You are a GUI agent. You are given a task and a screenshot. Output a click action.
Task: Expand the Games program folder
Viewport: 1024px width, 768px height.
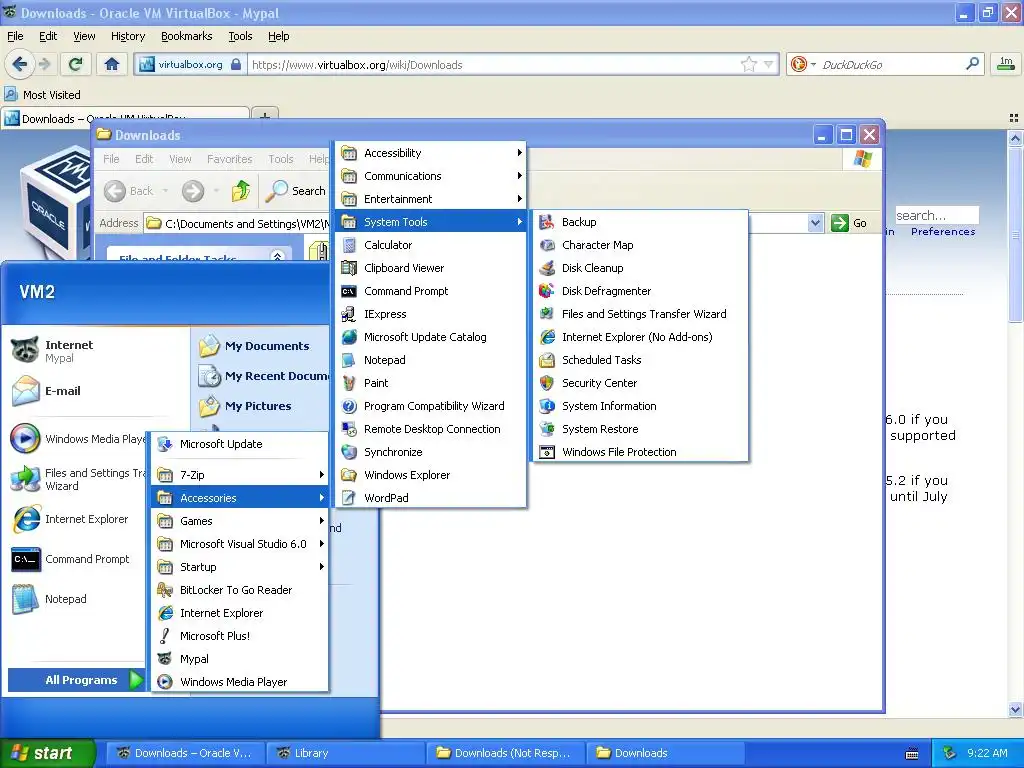pyautogui.click(x=240, y=520)
